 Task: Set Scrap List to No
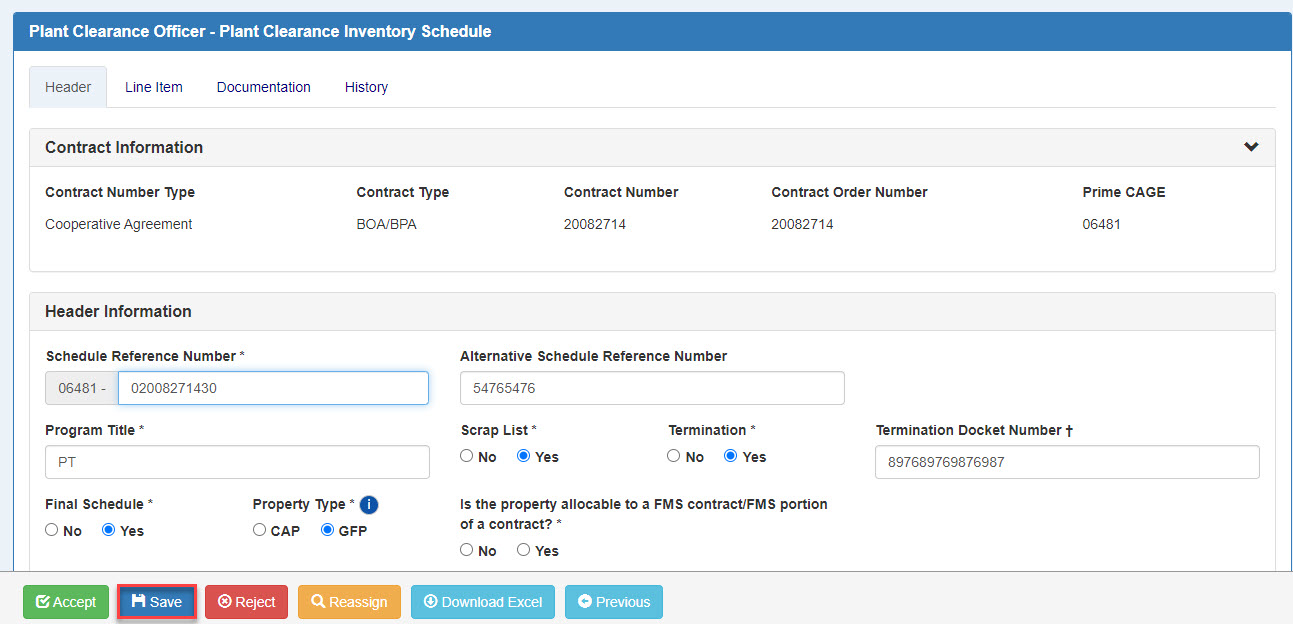(x=467, y=457)
